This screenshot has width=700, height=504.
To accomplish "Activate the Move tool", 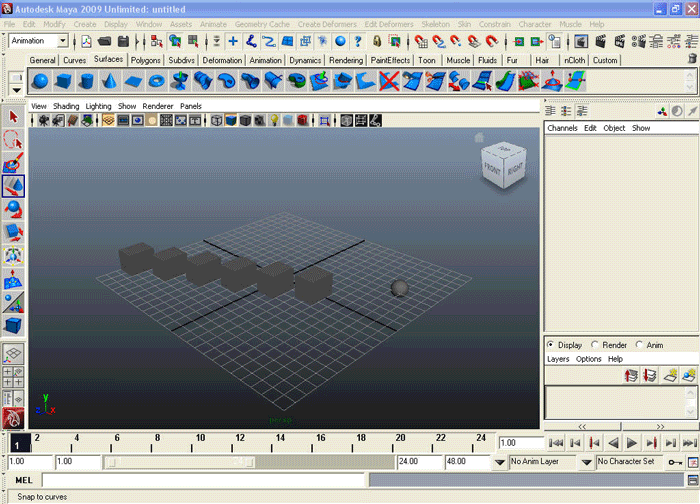I will (13, 186).
